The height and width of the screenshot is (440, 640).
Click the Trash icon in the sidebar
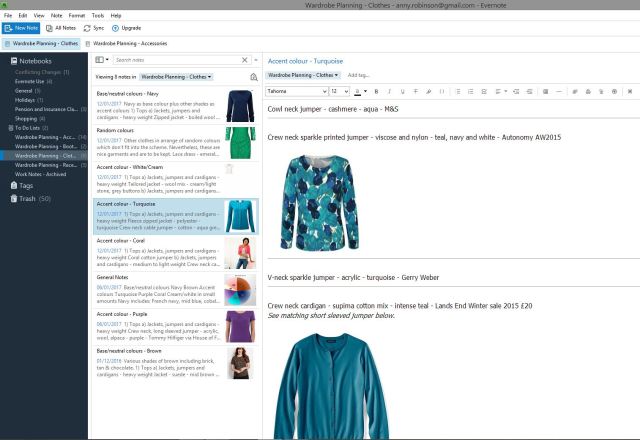click(x=14, y=199)
